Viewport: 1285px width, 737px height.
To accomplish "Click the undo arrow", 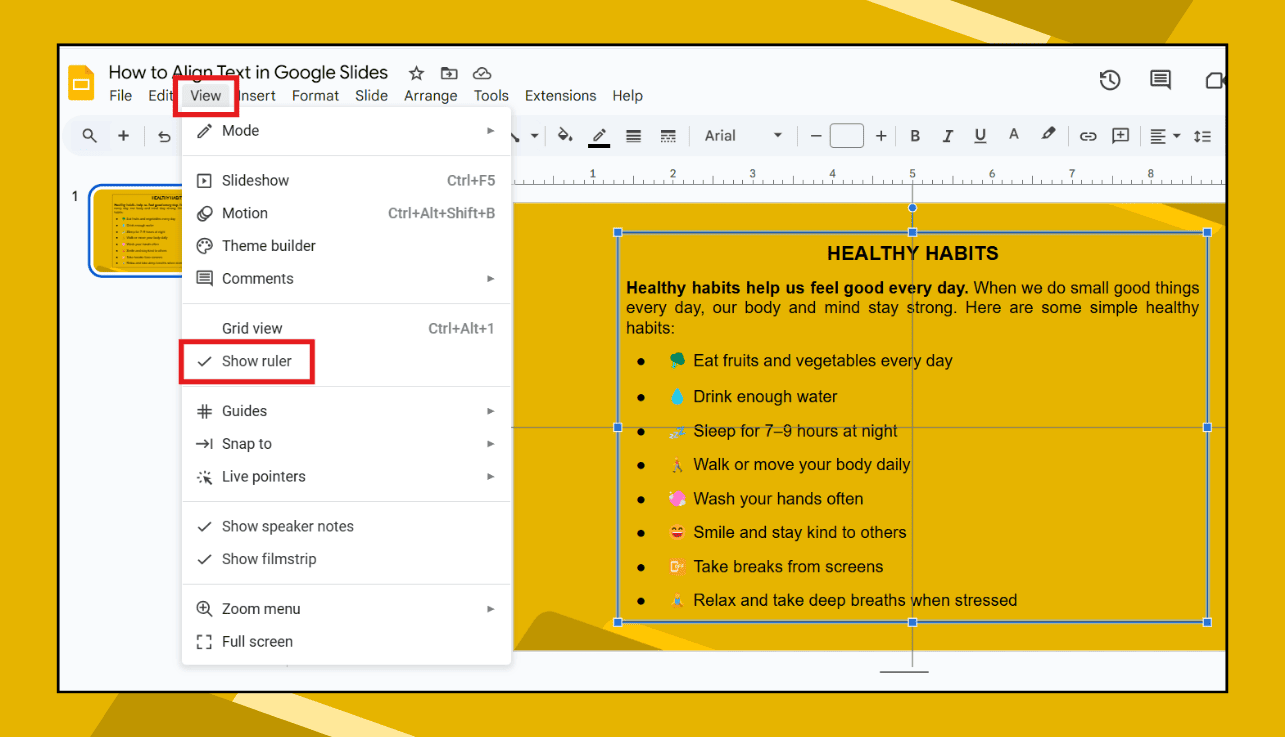I will (164, 135).
